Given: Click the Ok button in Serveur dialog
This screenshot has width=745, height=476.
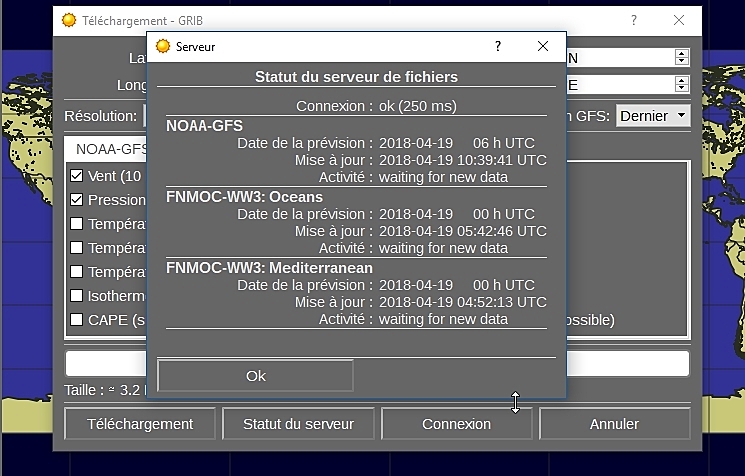Looking at the screenshot, I should (x=256, y=376).
